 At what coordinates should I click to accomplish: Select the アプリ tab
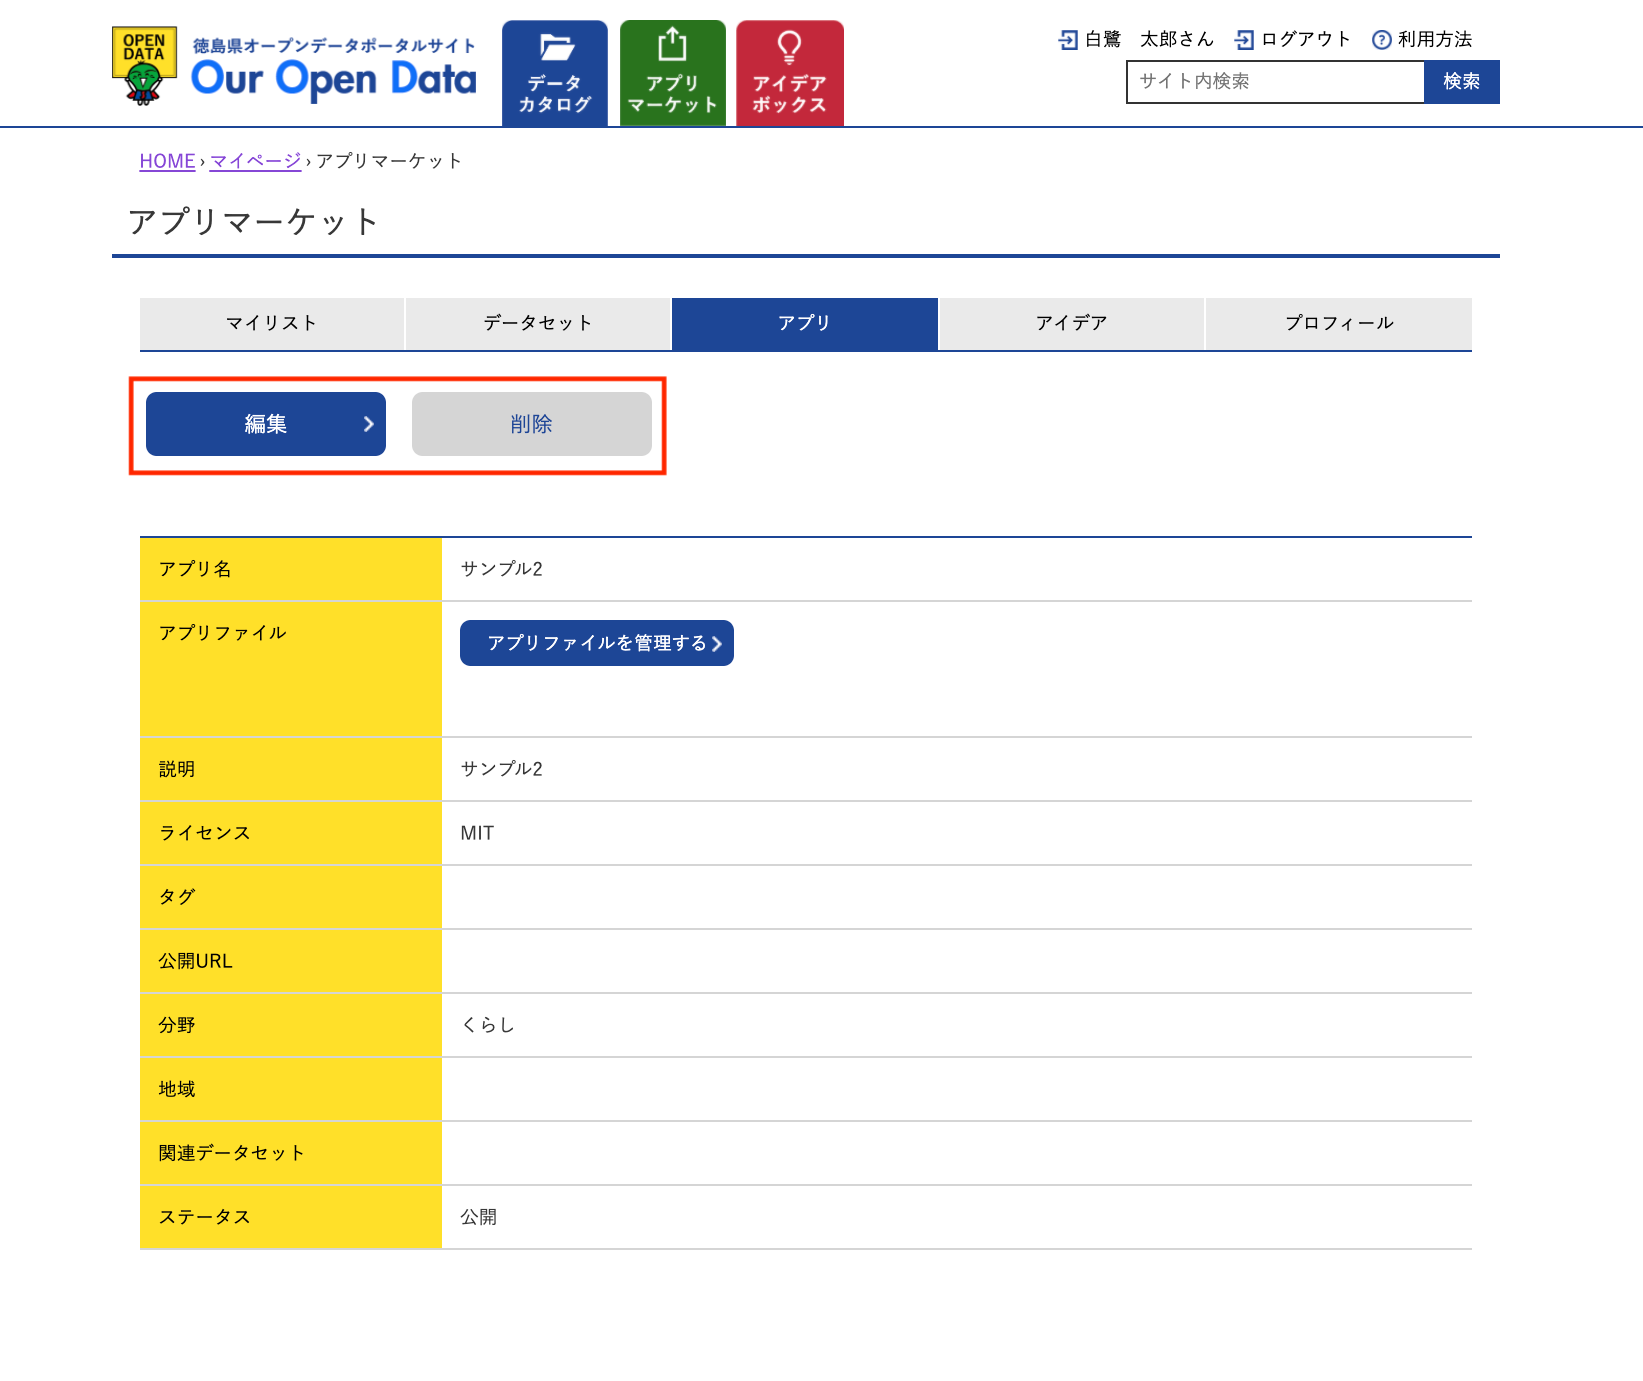805,323
